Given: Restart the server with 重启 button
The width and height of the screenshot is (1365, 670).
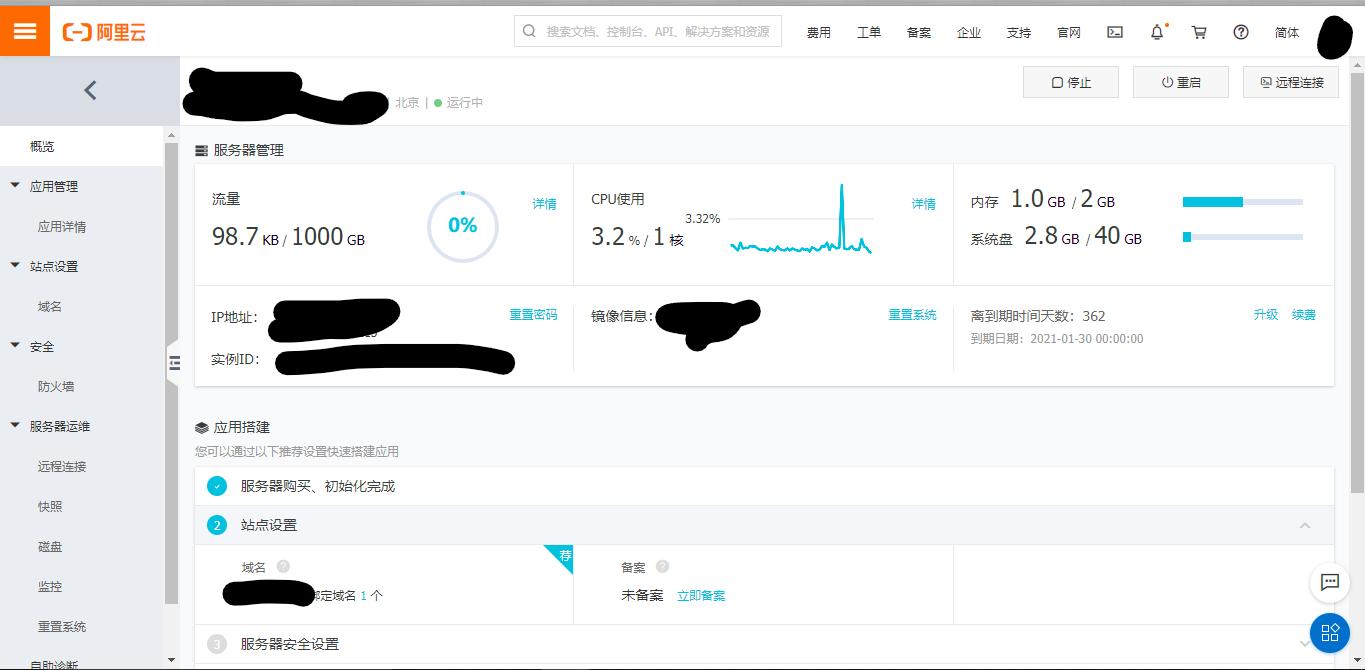Looking at the screenshot, I should coord(1180,82).
